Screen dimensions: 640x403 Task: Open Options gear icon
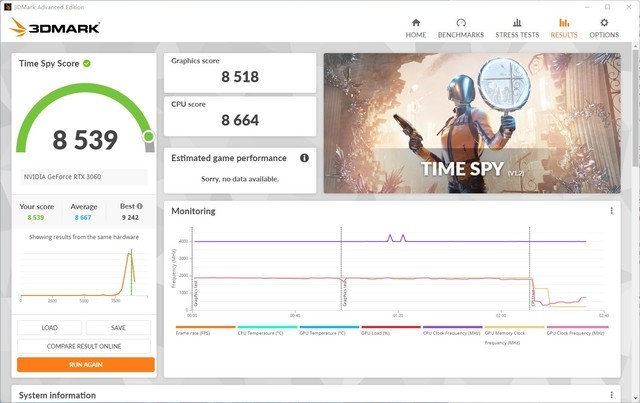(604, 23)
